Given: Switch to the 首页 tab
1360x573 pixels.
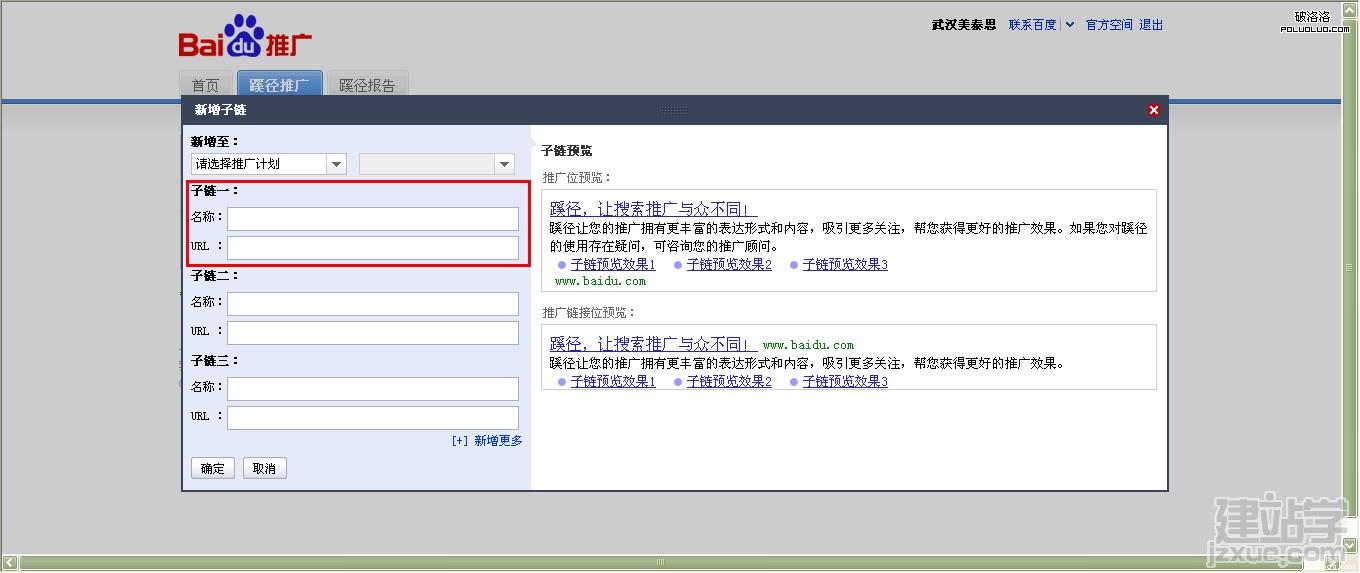Looking at the screenshot, I should pyautogui.click(x=205, y=85).
